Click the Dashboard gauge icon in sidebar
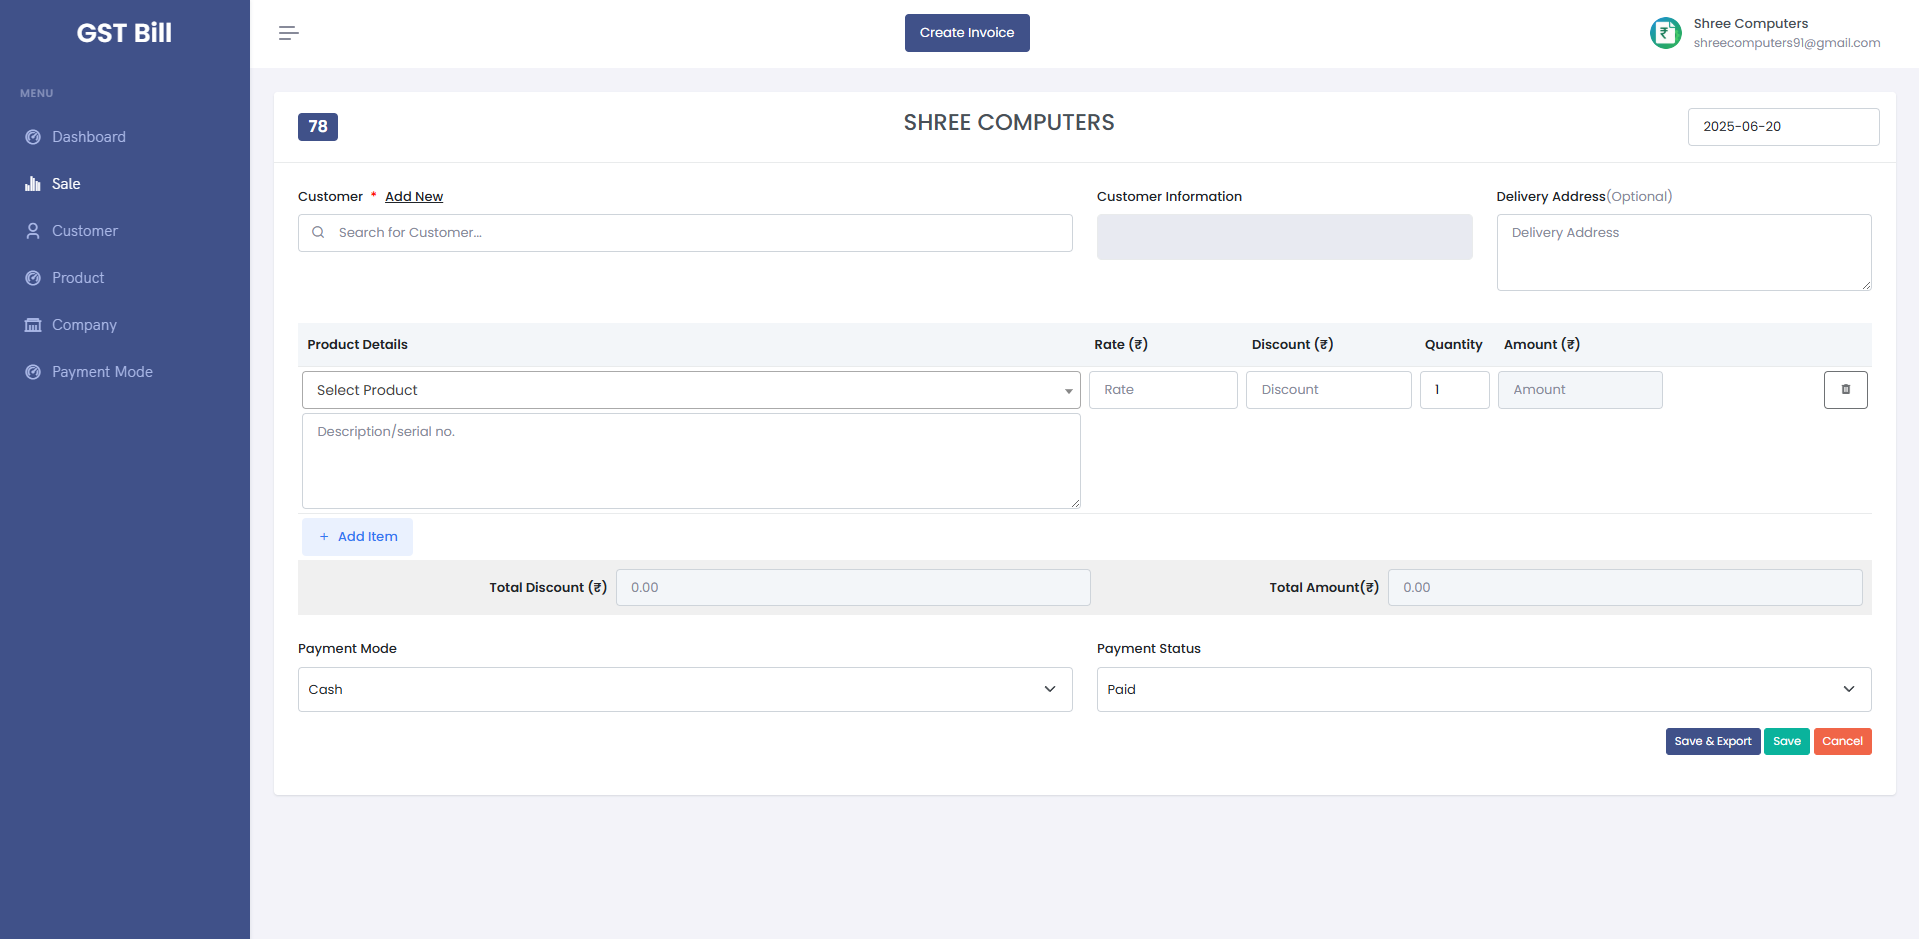Screen dimensions: 1919x939 [x=33, y=137]
